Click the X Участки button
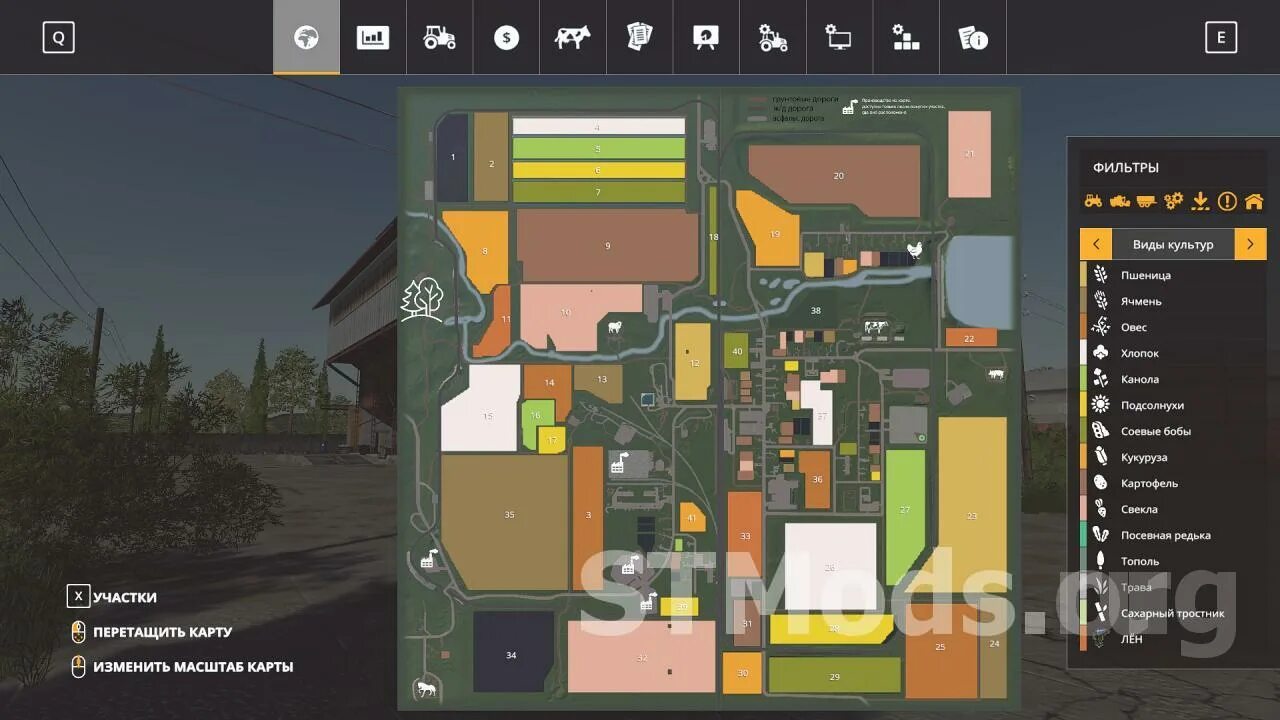 (112, 597)
